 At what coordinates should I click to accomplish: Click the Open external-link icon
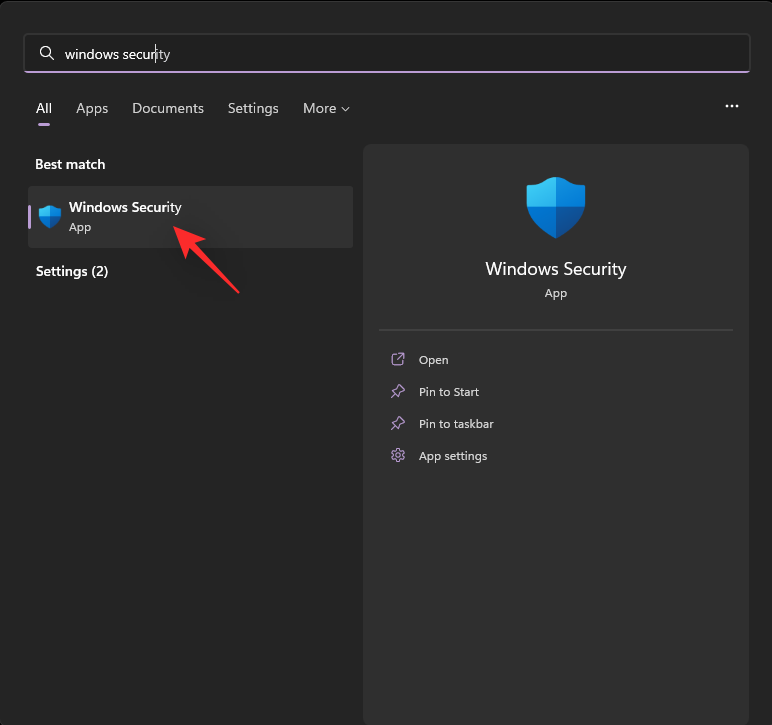398,359
